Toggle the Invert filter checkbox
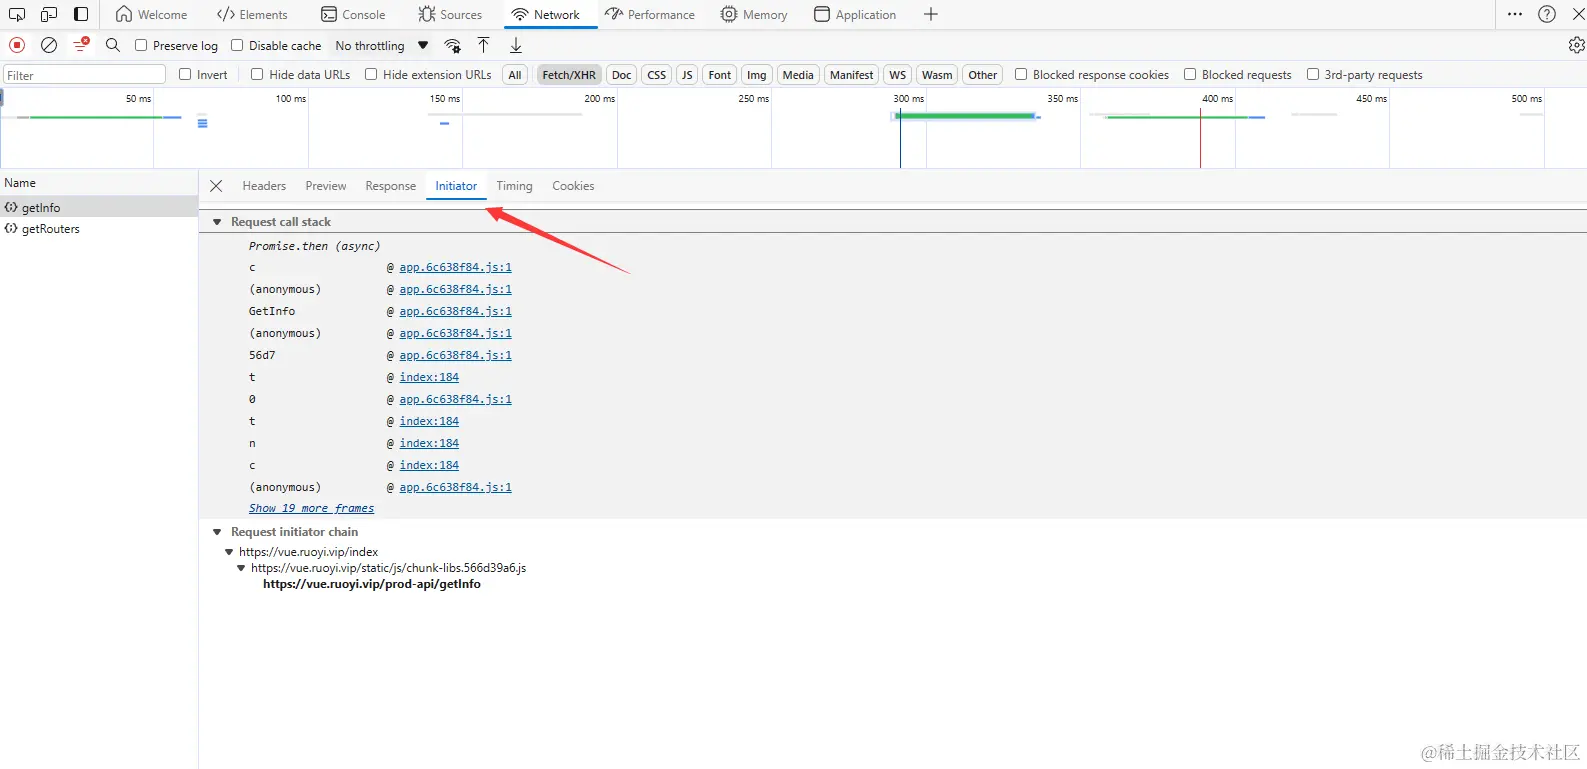 coord(185,74)
